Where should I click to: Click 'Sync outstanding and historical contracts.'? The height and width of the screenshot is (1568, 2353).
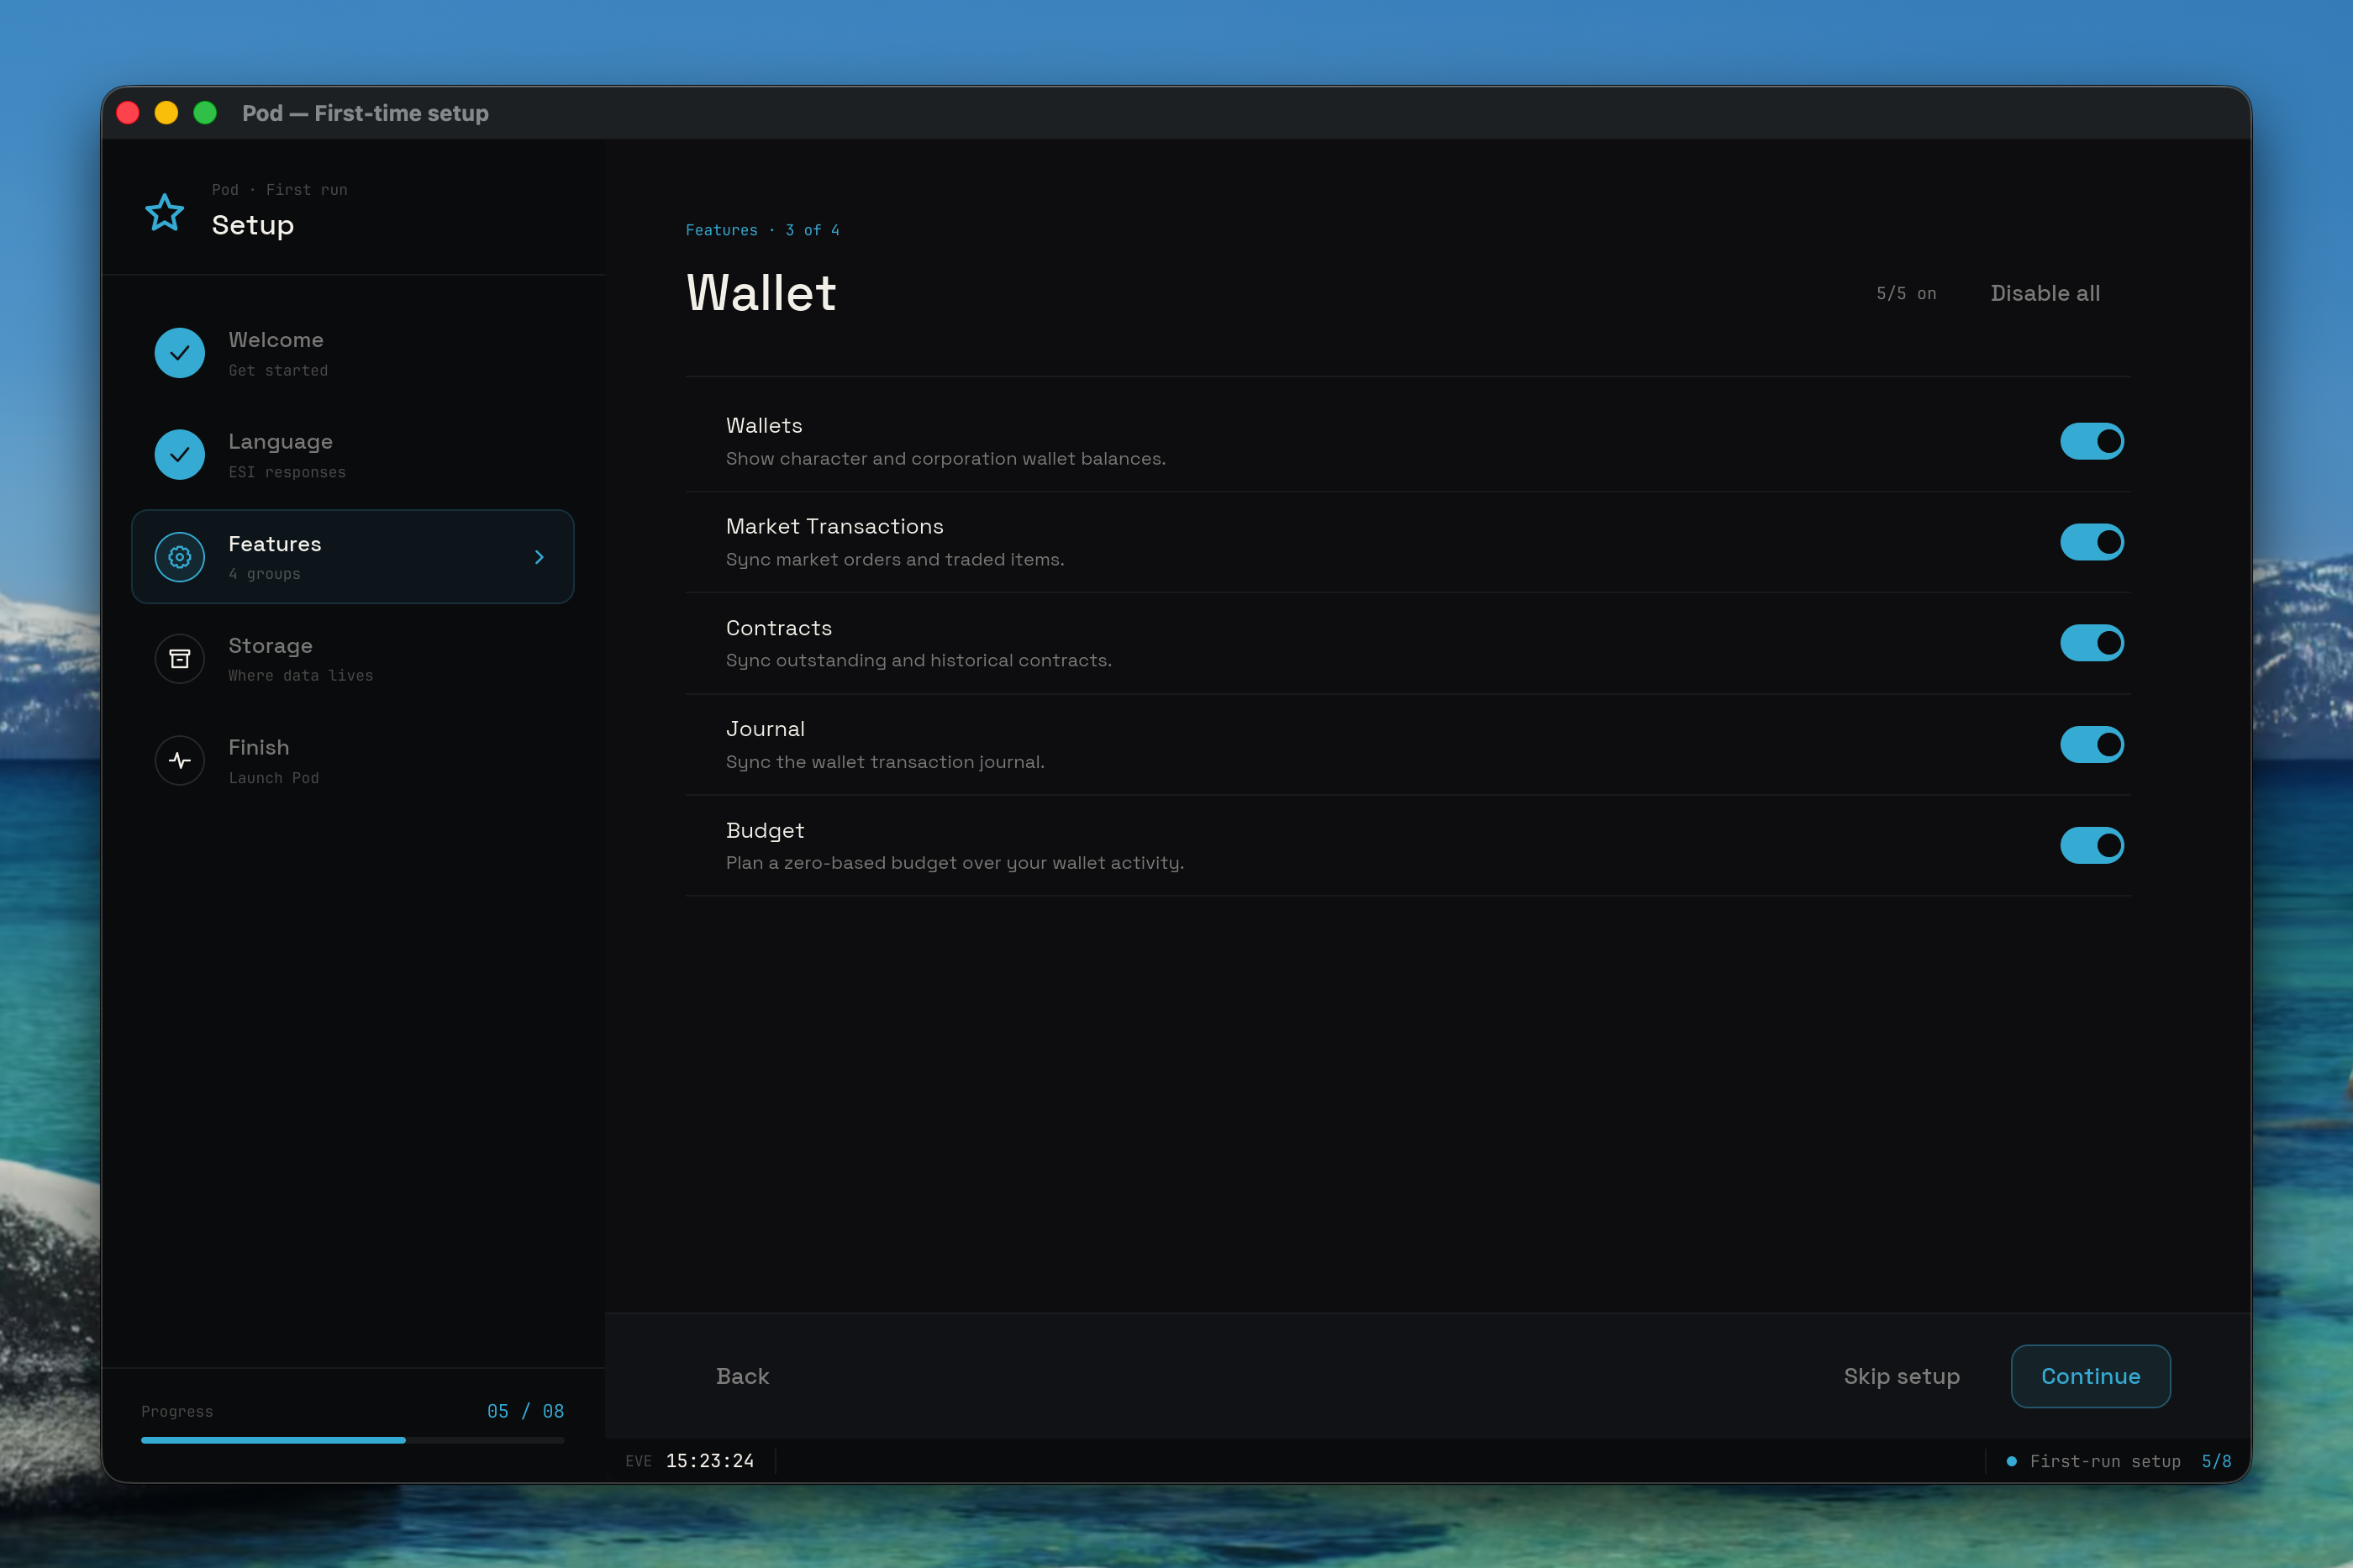point(919,661)
